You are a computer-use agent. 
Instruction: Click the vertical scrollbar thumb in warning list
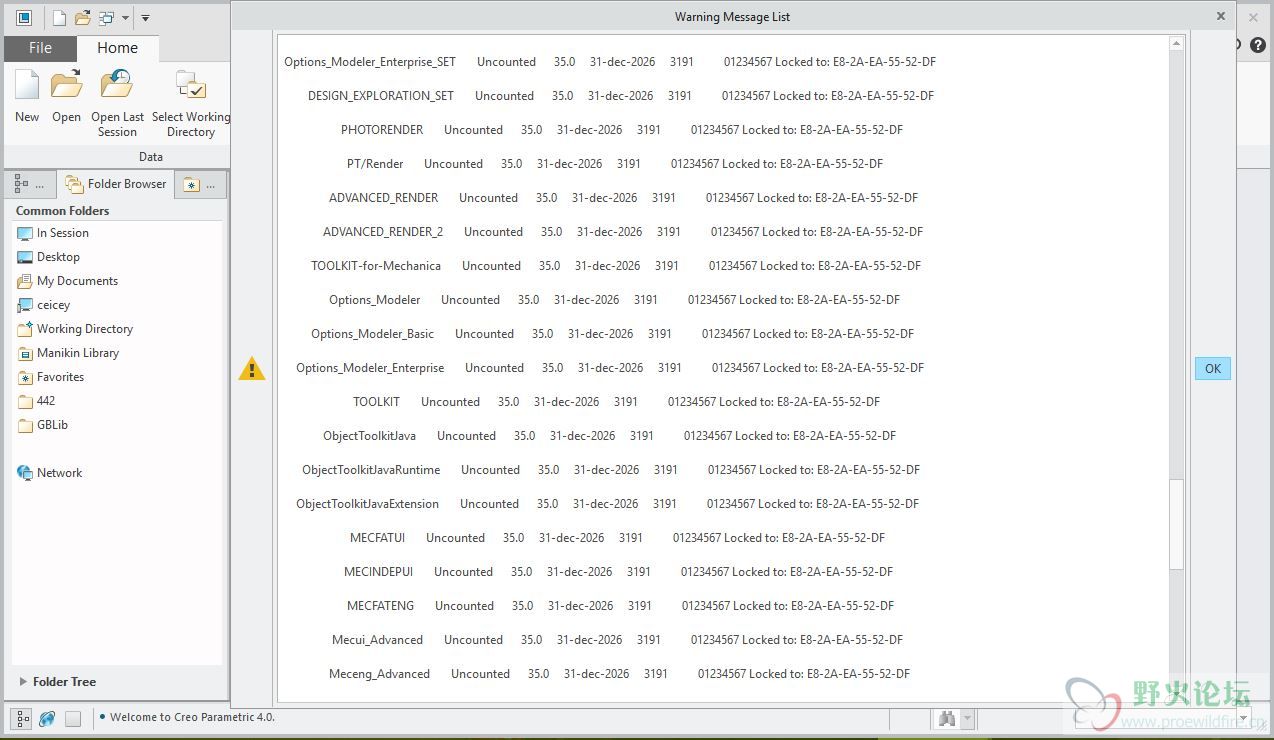pyautogui.click(x=1176, y=525)
